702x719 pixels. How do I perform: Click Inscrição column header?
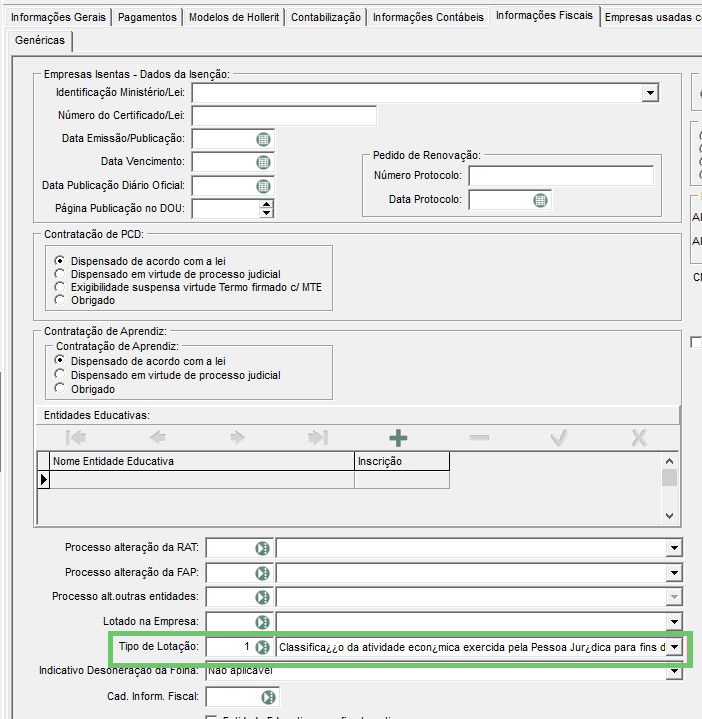pos(402,461)
